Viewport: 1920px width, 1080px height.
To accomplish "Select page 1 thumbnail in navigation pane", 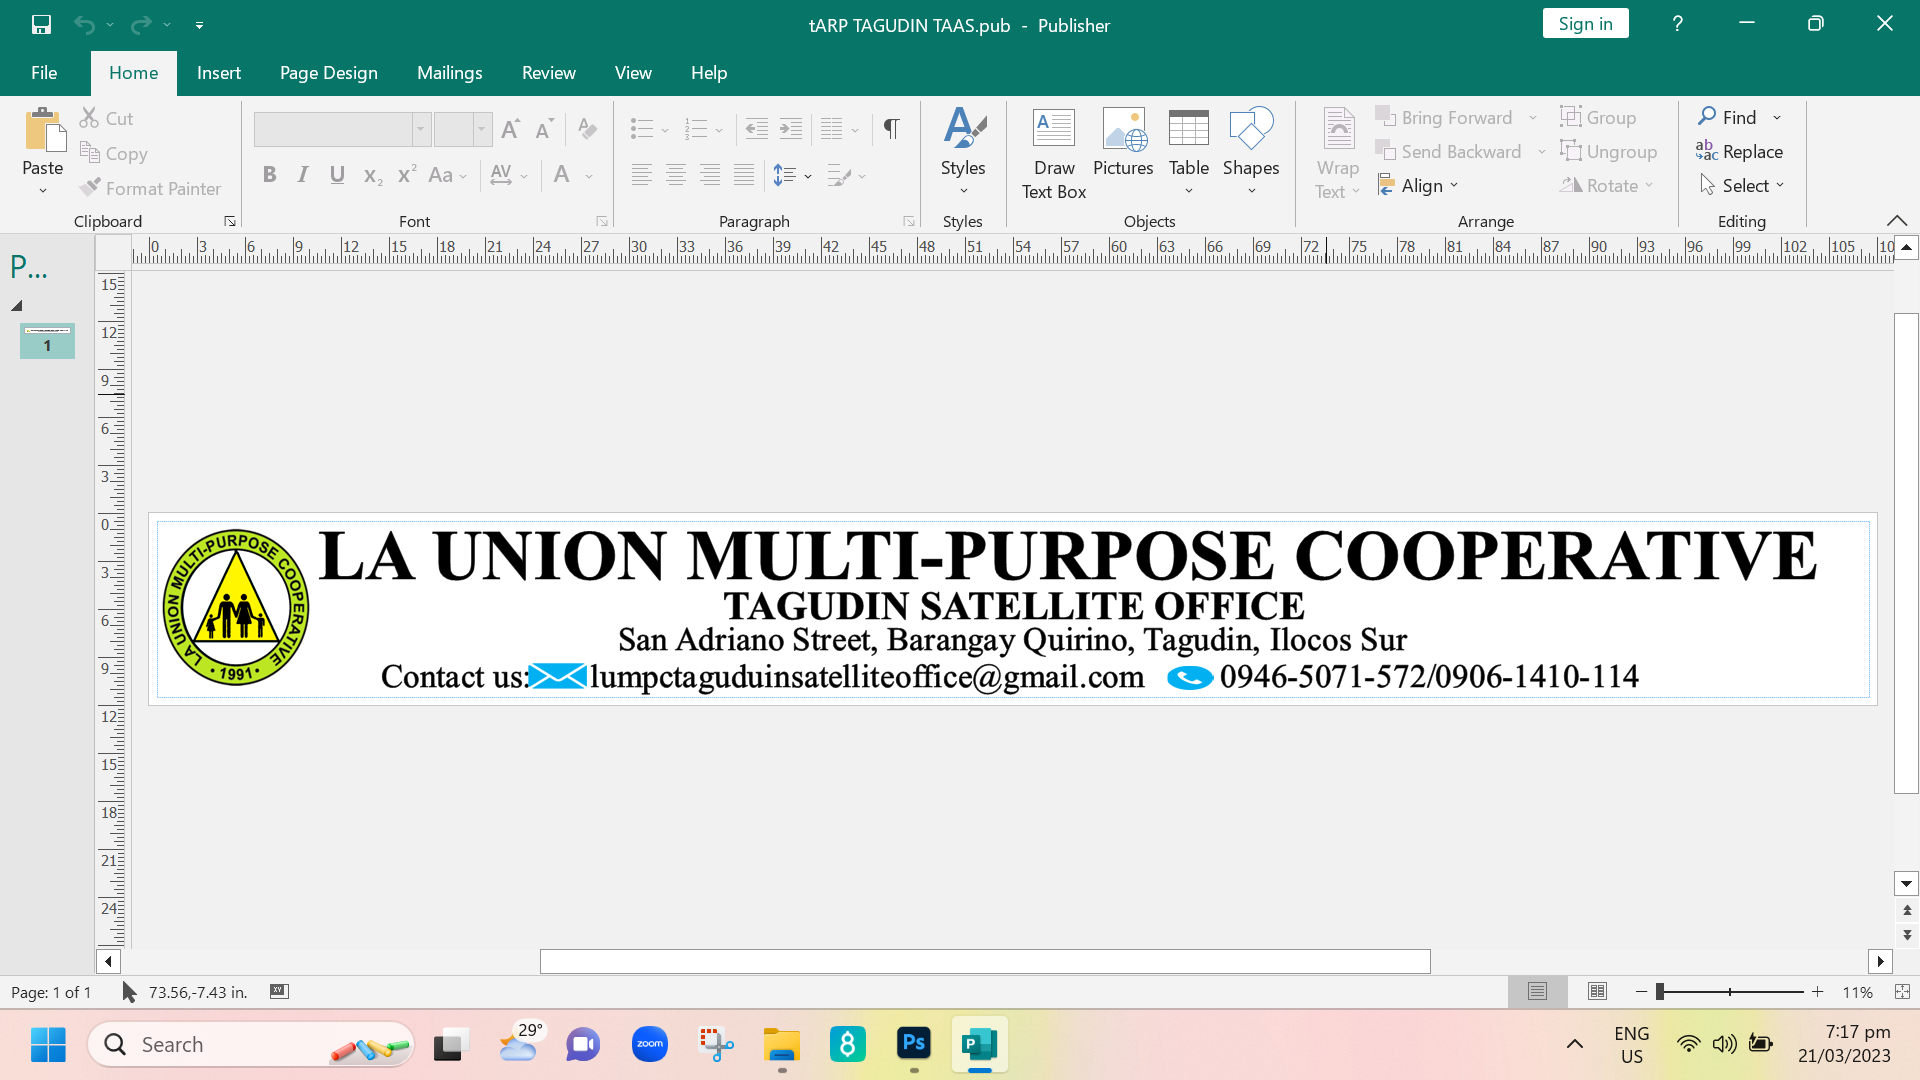I will coord(47,341).
